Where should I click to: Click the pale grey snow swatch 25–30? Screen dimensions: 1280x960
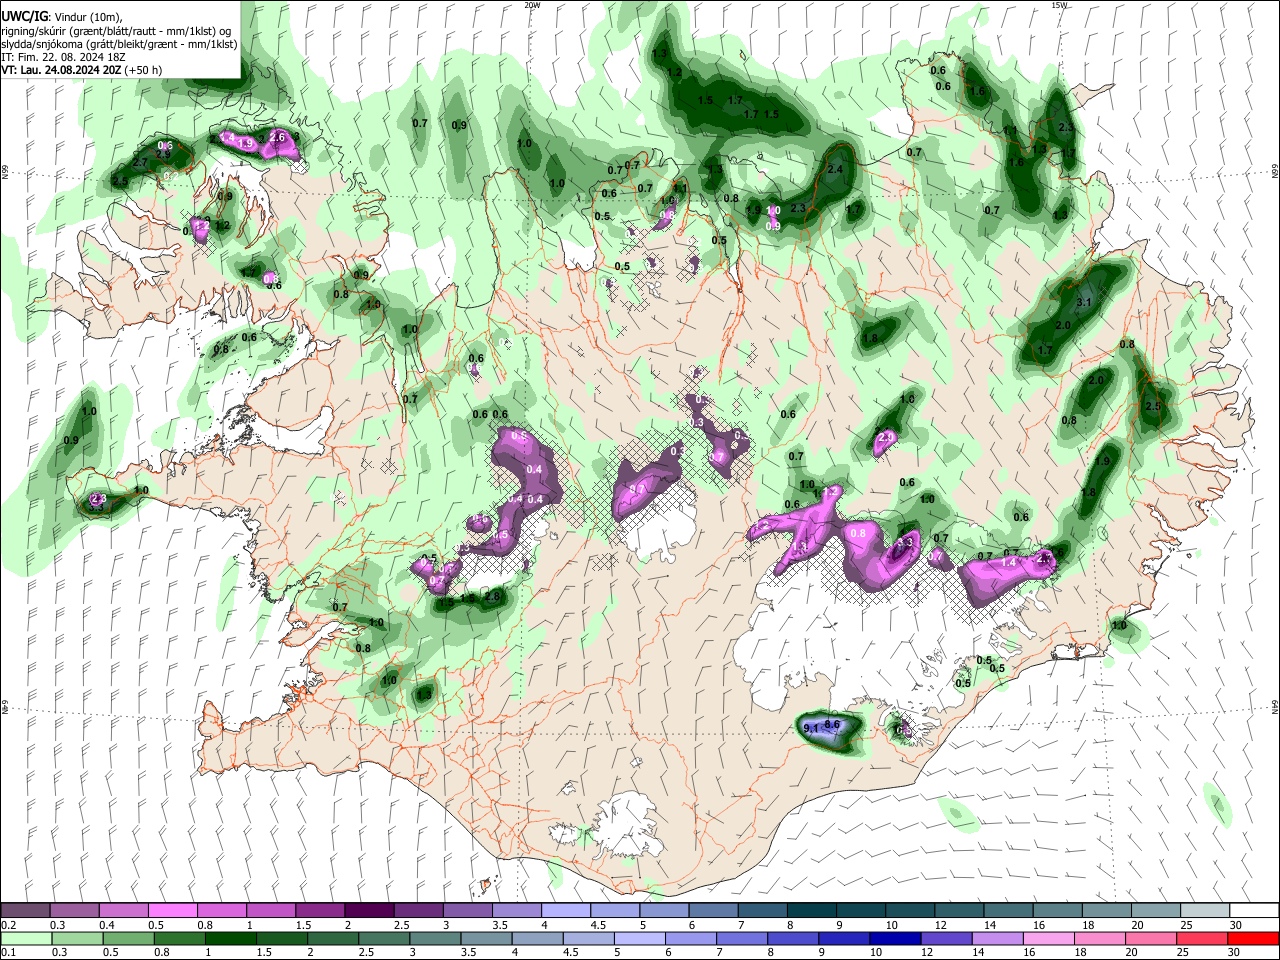coord(1205,910)
